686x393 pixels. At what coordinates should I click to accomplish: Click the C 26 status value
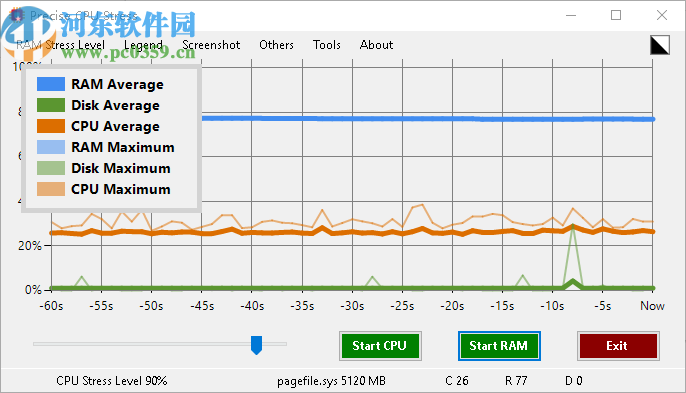(457, 381)
